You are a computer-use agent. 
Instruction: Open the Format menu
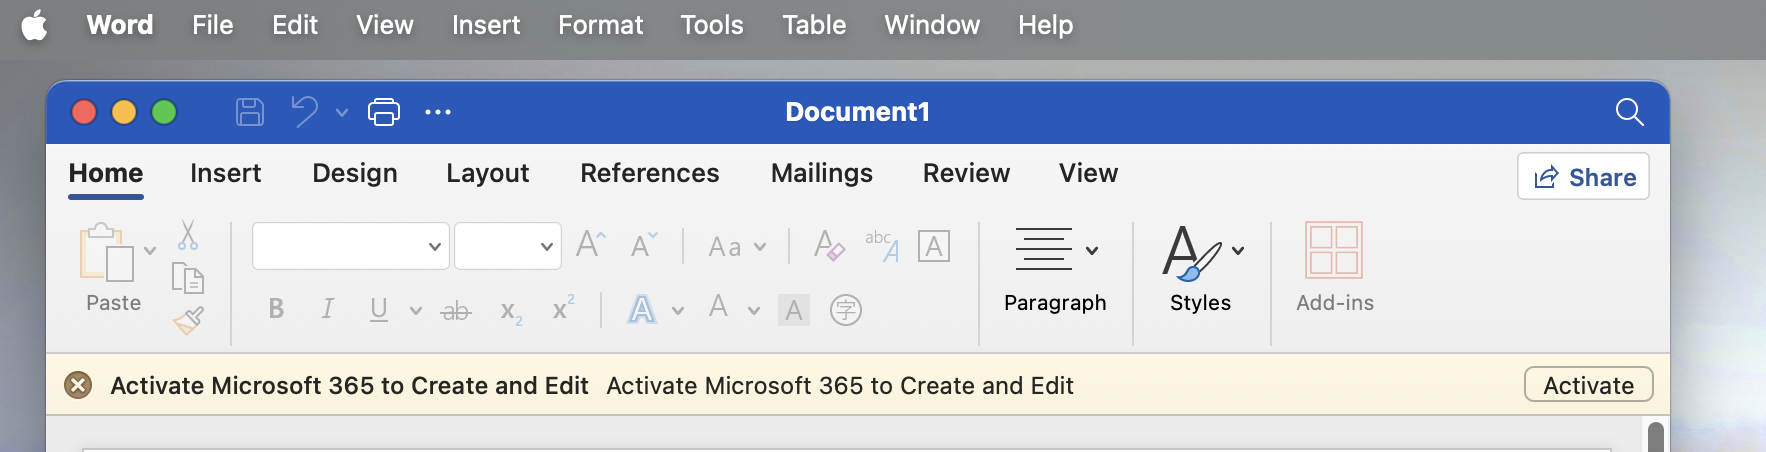601,25
